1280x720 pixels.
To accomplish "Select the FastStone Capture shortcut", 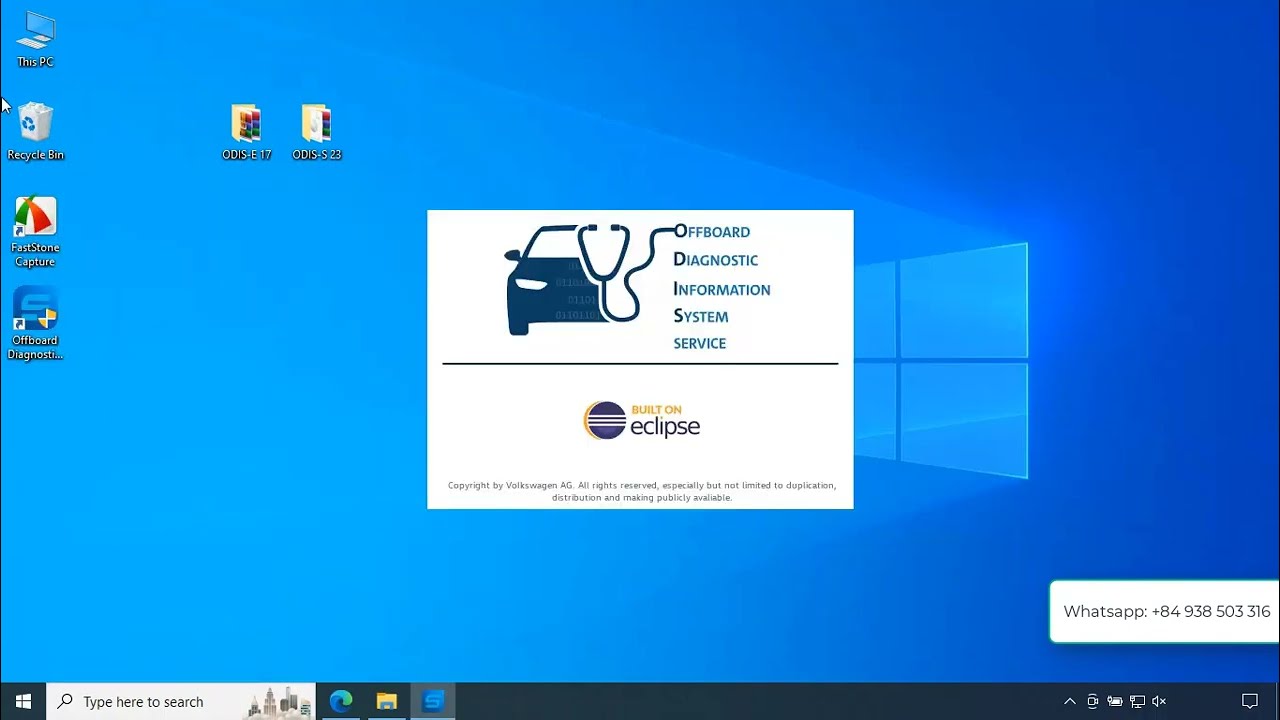I will (35, 232).
